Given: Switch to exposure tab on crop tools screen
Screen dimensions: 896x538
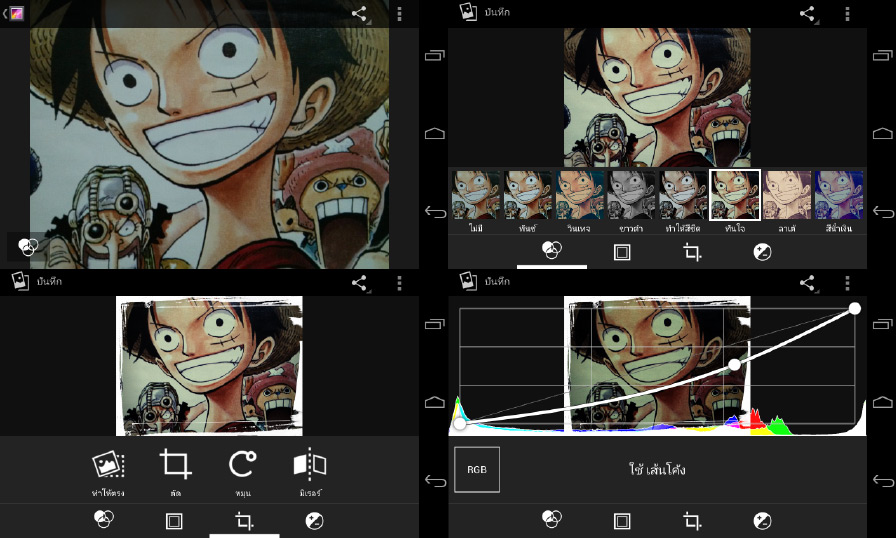Looking at the screenshot, I should click(314, 521).
